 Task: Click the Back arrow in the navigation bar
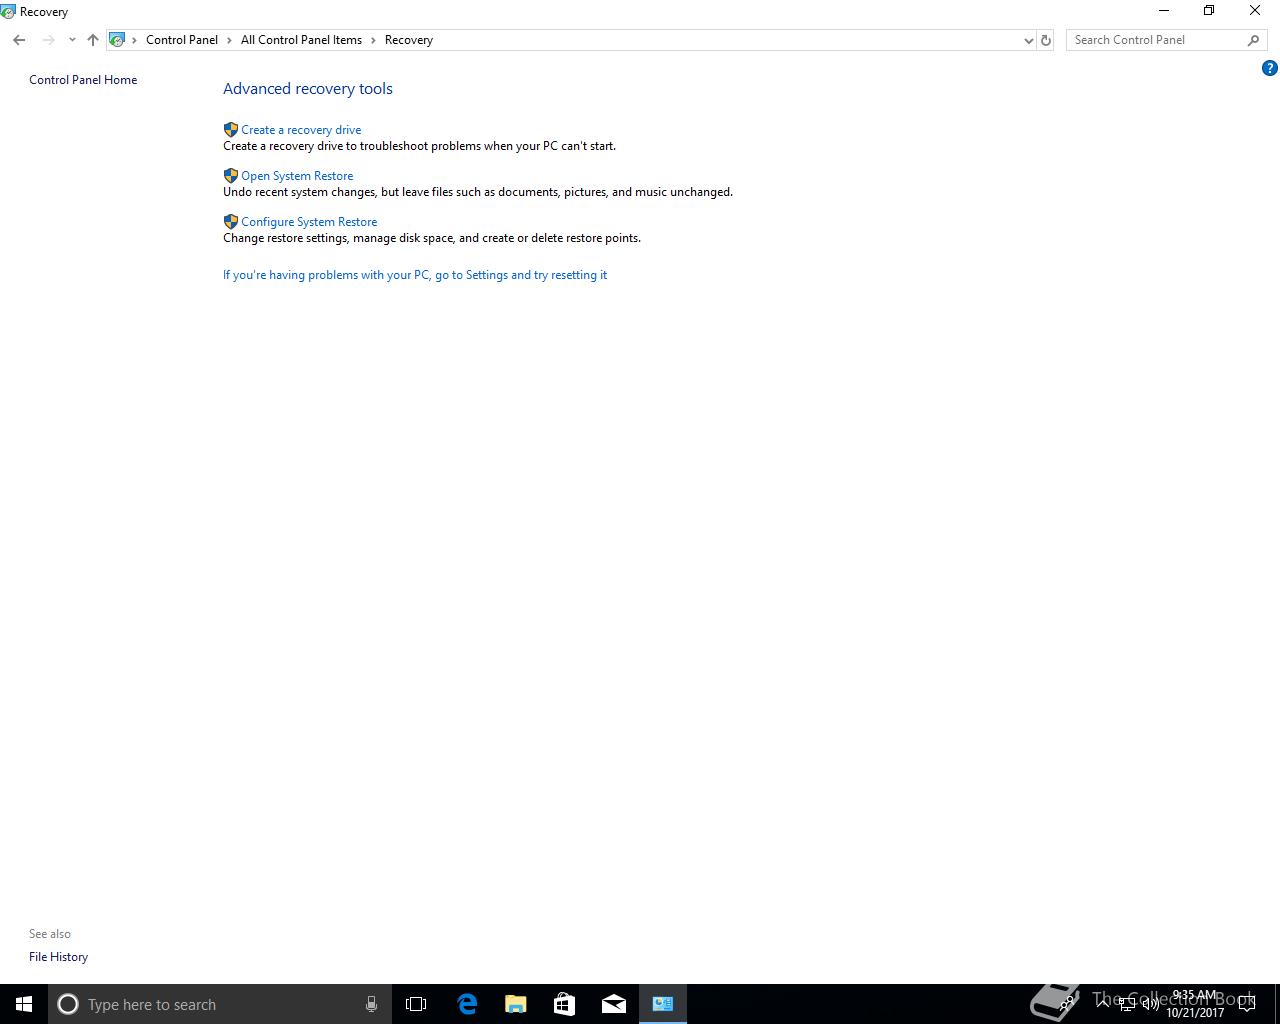(x=19, y=40)
